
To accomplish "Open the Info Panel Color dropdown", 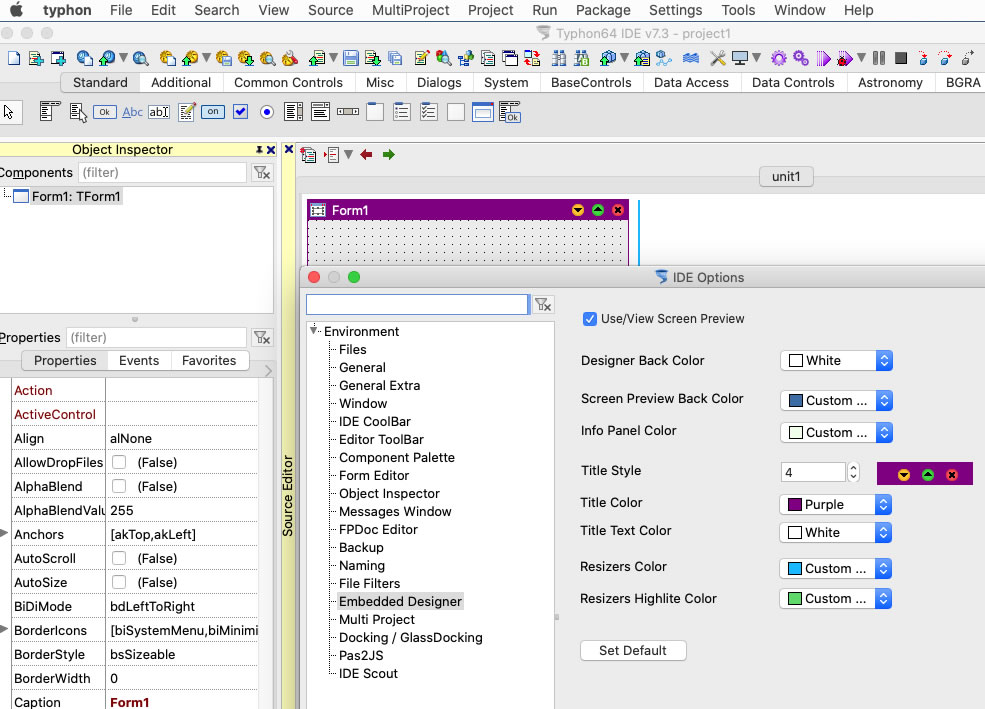I will coord(836,433).
